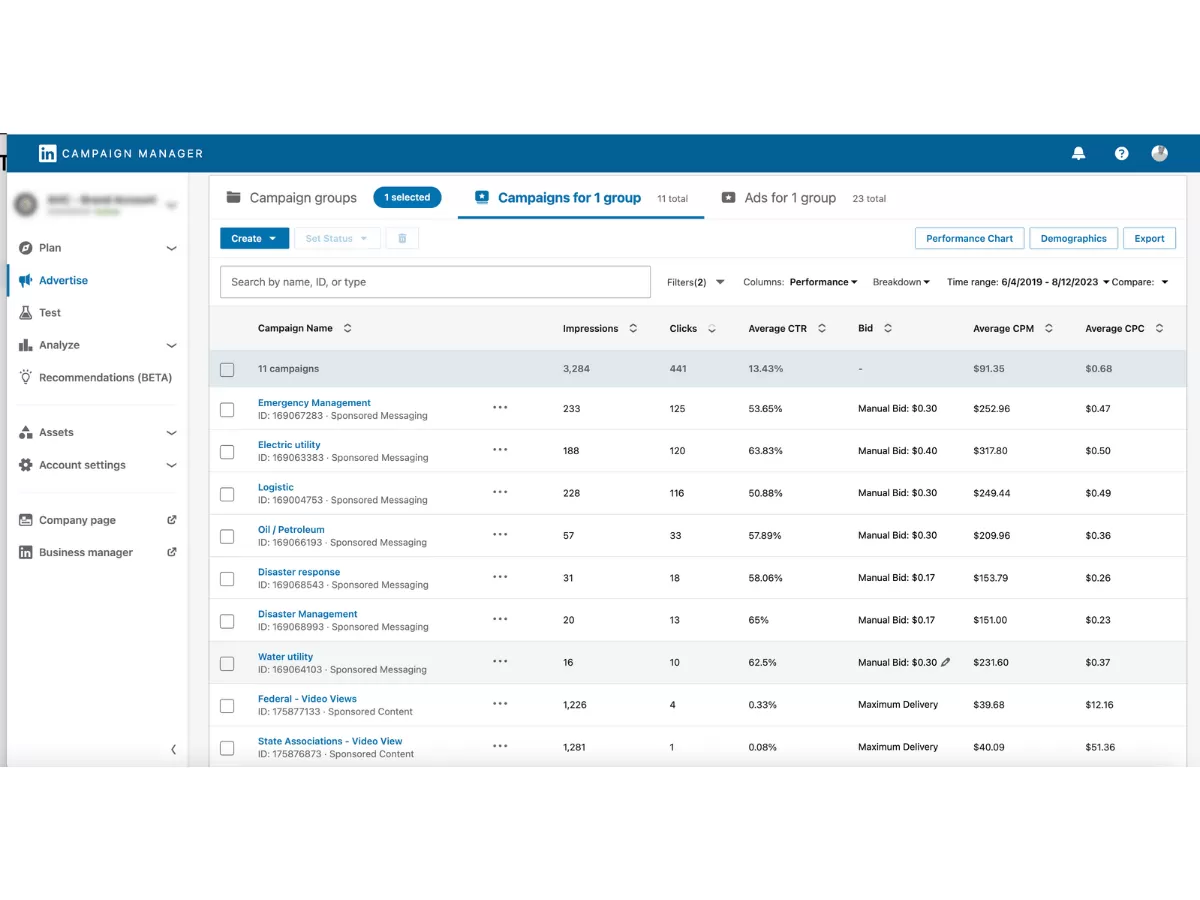Edit bid pencil icon for Water utility
The image size is (1200, 900).
pos(946,662)
